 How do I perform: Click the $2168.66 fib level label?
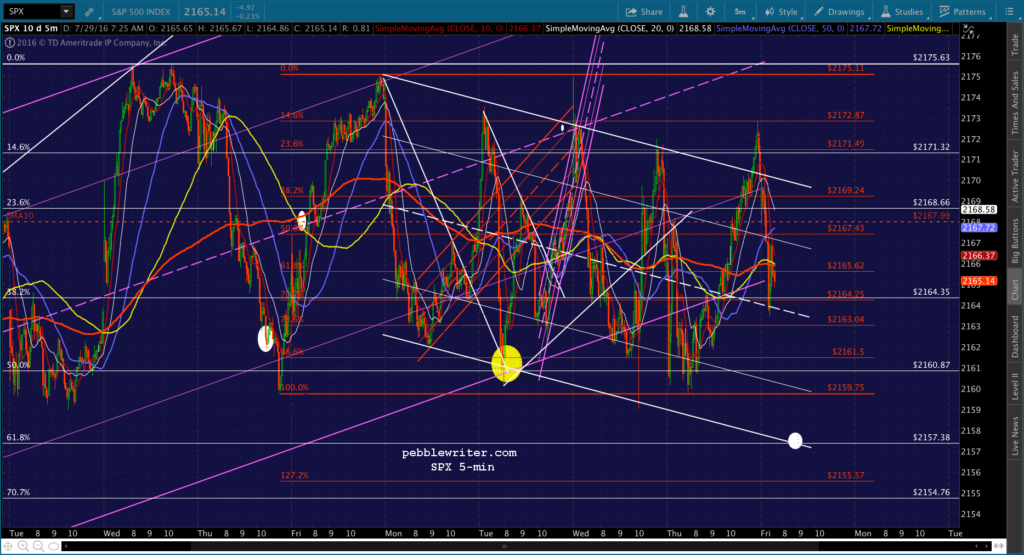point(931,202)
